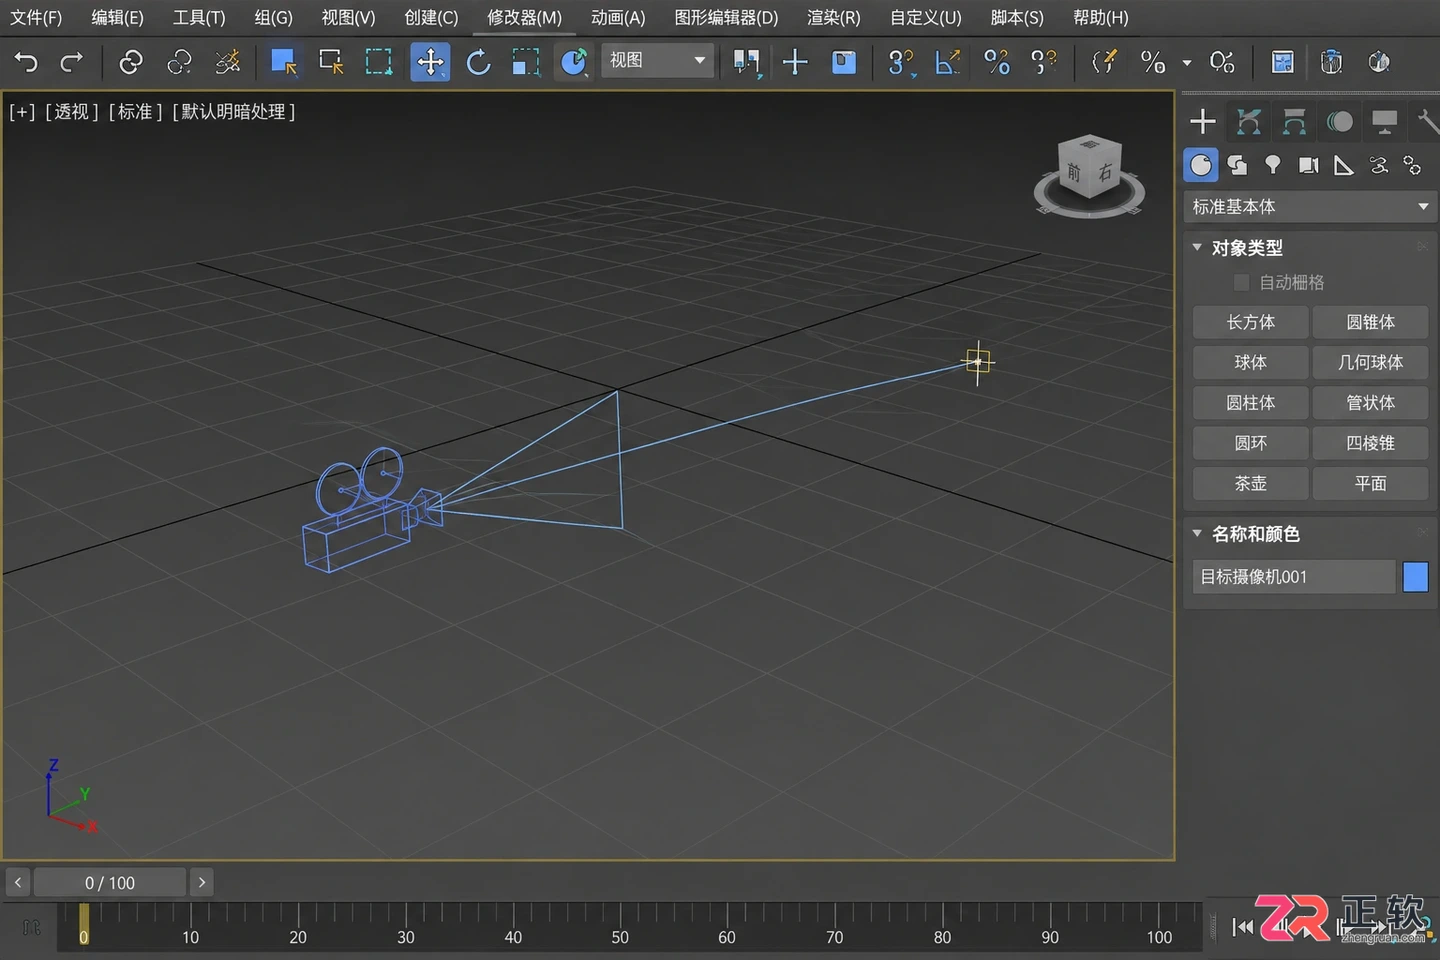Select the Shapes category icon
The image size is (1440, 960).
click(1237, 165)
